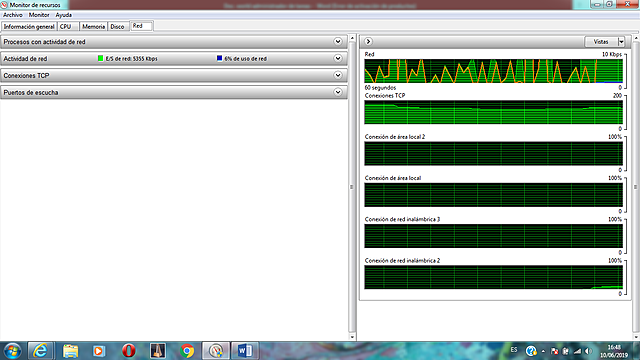Viewport: 640px width, 360px height.
Task: Select the Red tab
Action: click(141, 26)
